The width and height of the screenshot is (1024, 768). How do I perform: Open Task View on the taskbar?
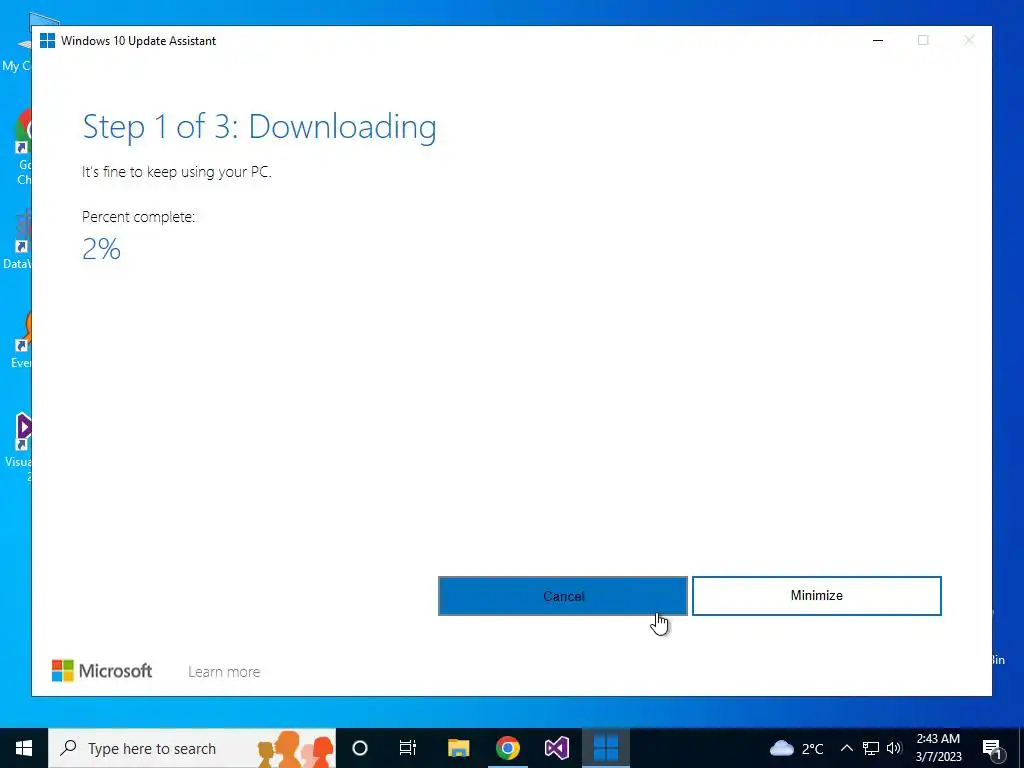click(x=408, y=748)
